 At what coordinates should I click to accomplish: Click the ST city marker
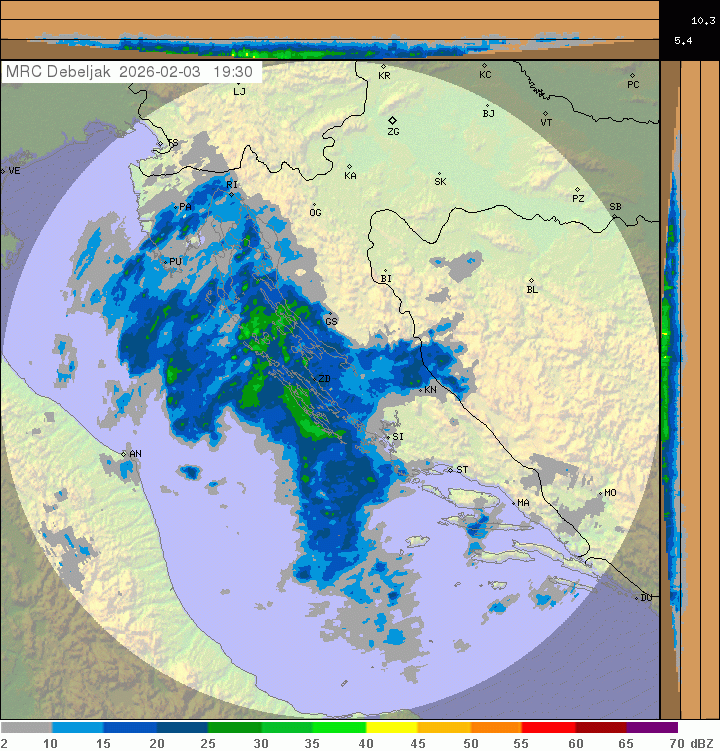pyautogui.click(x=451, y=470)
